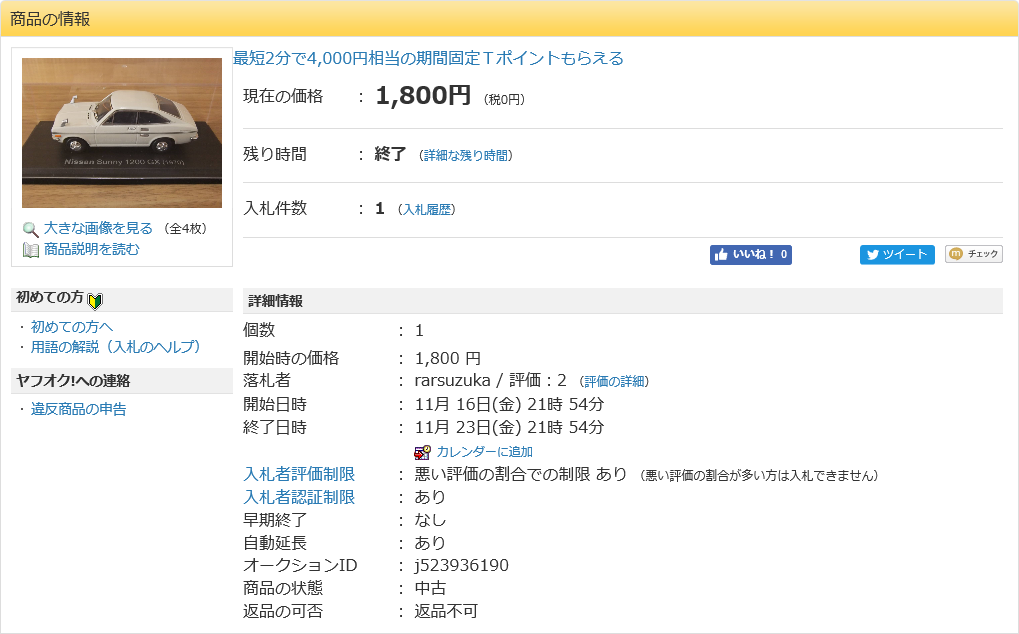The width and height of the screenshot is (1019, 634).
Task: View 詳細な残り時間 for remaining time
Action: [x=465, y=156]
